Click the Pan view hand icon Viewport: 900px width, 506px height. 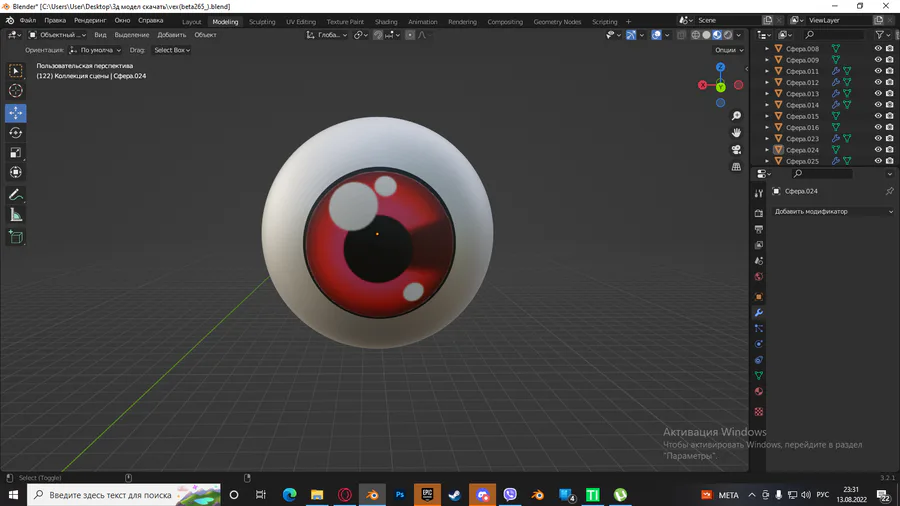[736, 133]
